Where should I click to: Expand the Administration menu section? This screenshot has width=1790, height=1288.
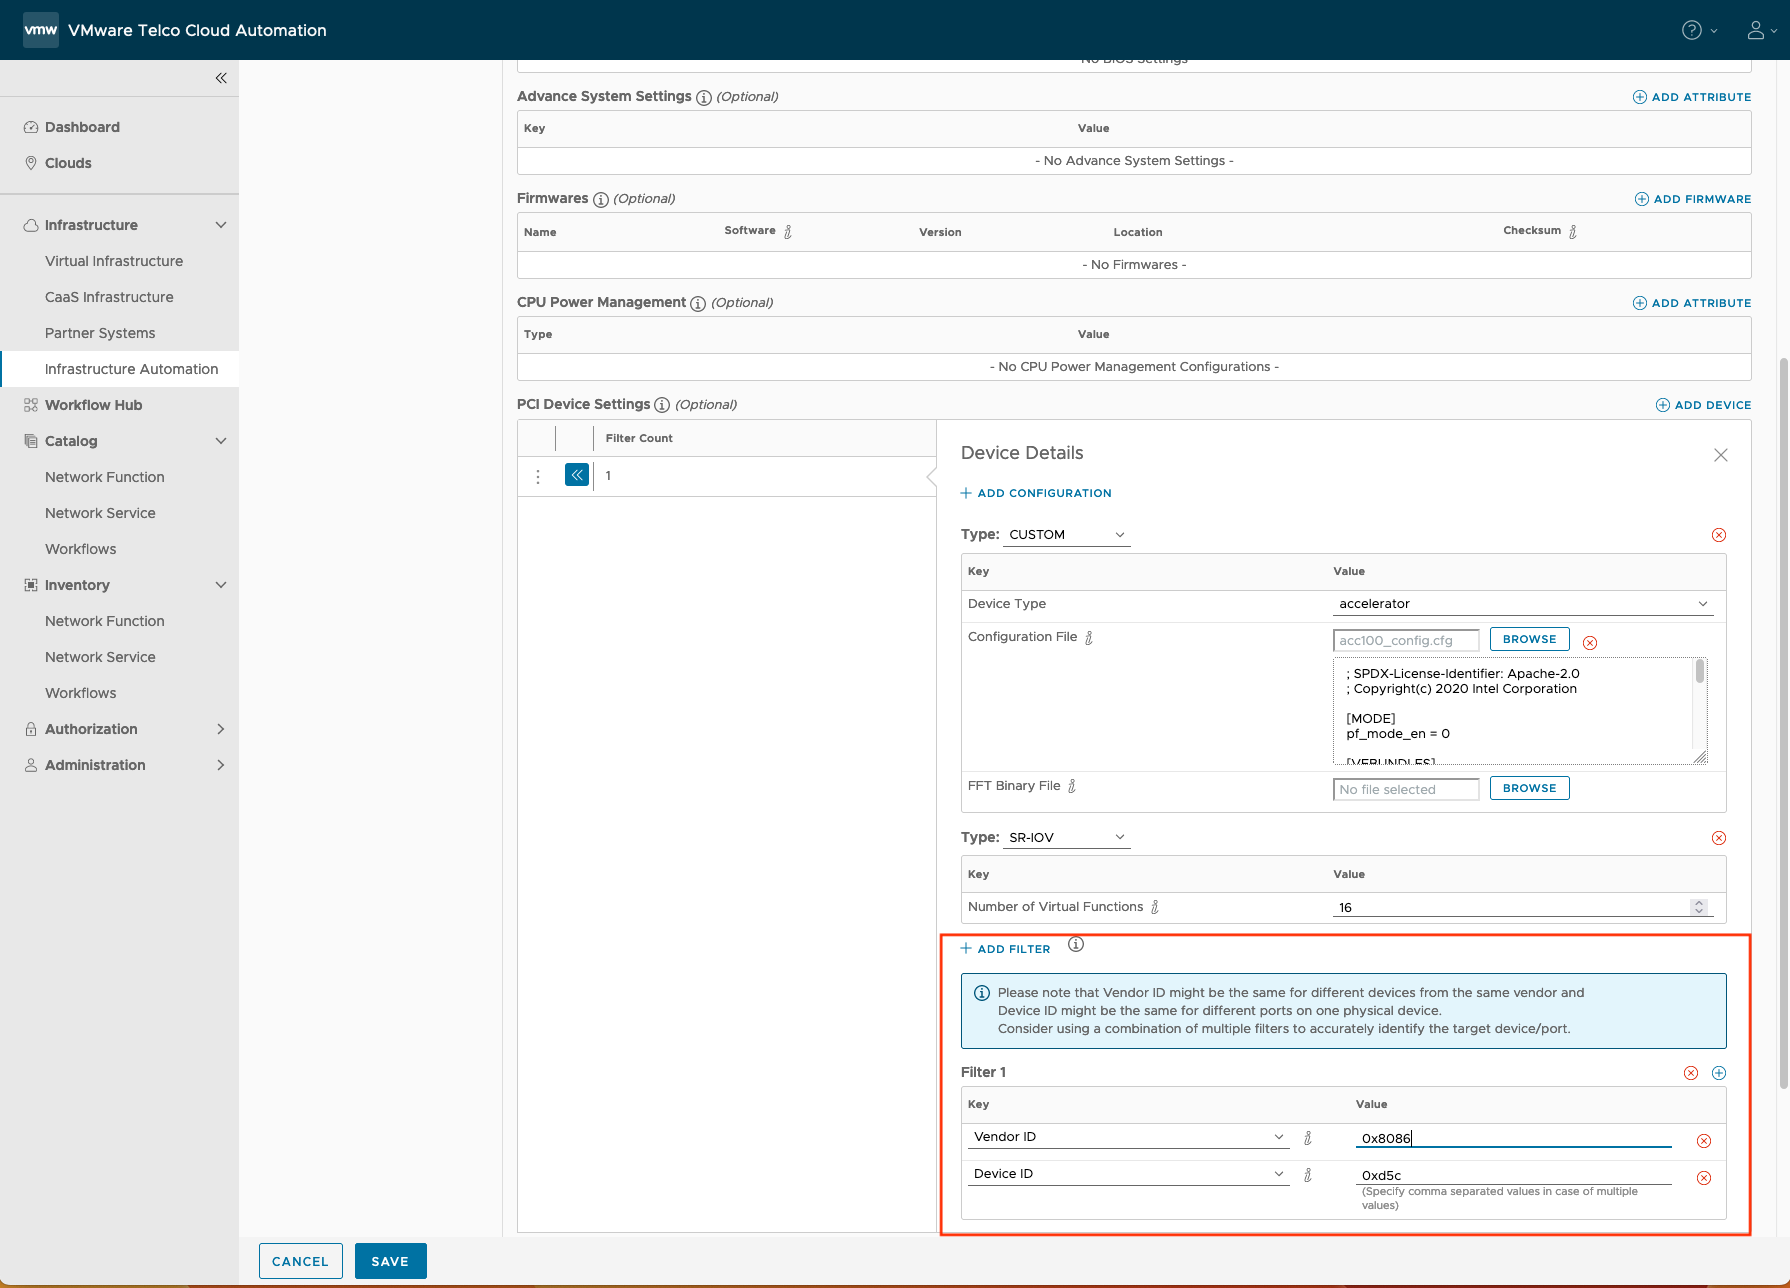click(221, 765)
